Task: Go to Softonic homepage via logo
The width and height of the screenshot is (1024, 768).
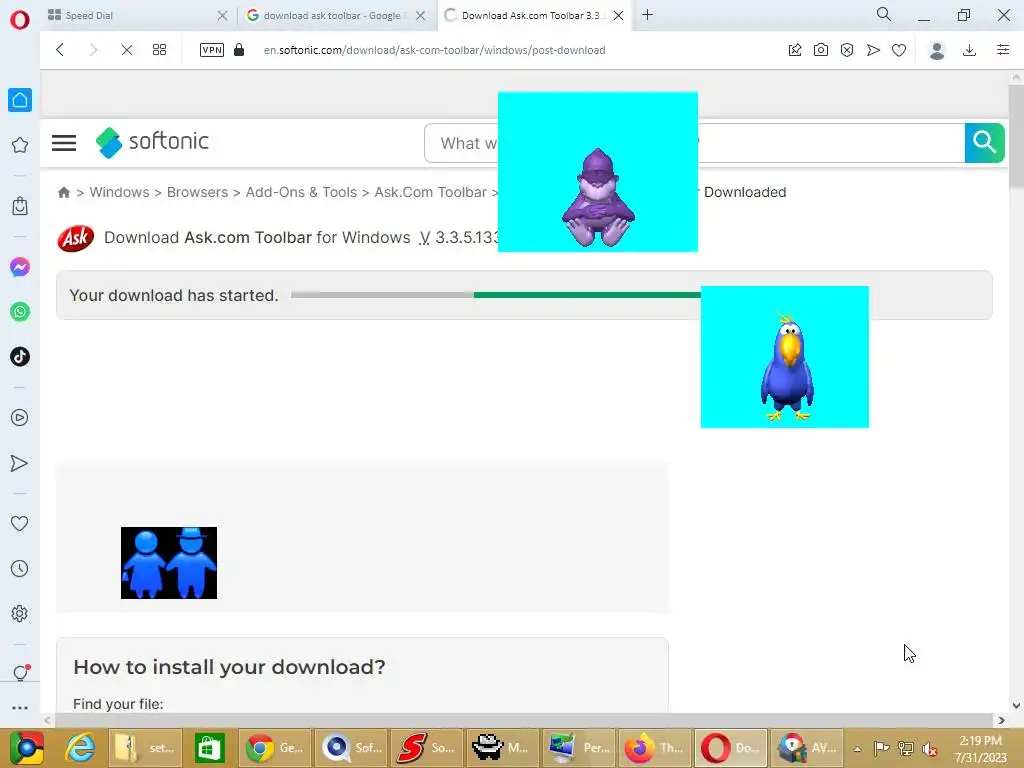Action: coord(152,142)
